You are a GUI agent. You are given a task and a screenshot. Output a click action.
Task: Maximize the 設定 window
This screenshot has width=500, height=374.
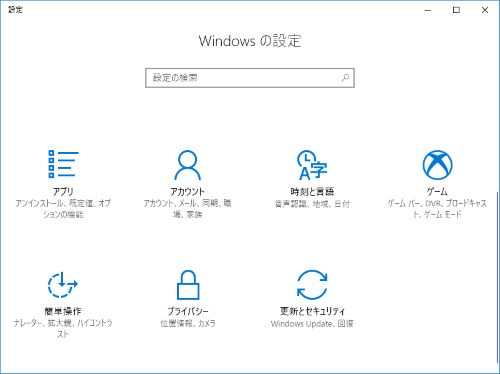pos(456,10)
